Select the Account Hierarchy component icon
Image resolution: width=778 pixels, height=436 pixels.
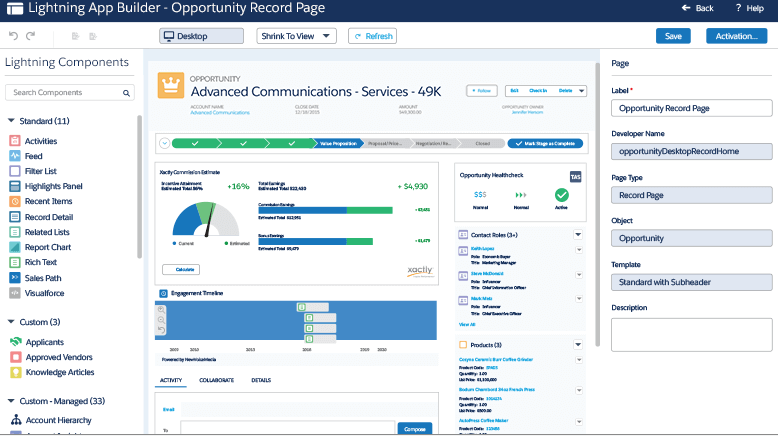coord(16,420)
